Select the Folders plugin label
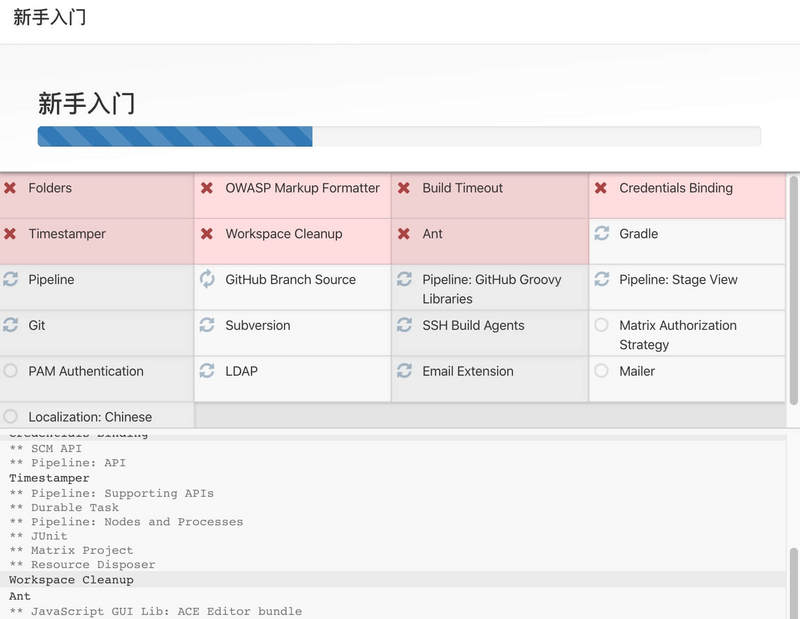 [50, 188]
